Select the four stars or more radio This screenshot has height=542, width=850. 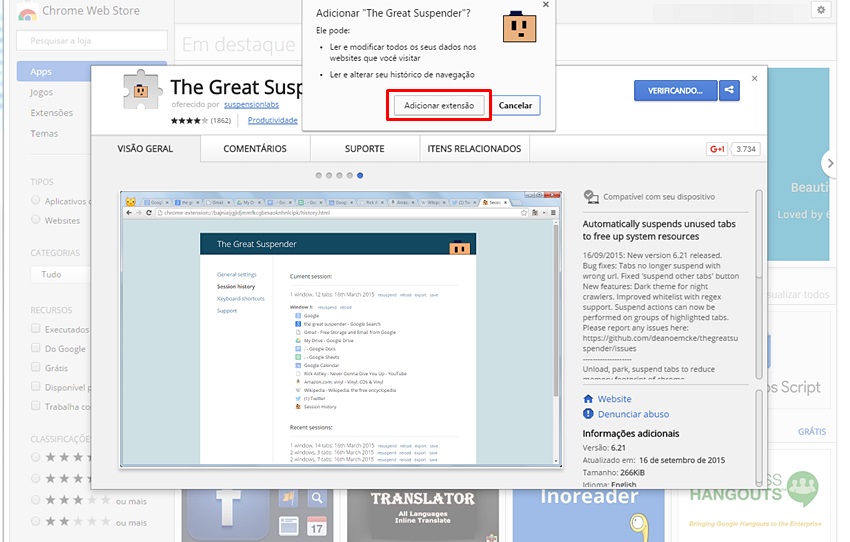coord(36,479)
